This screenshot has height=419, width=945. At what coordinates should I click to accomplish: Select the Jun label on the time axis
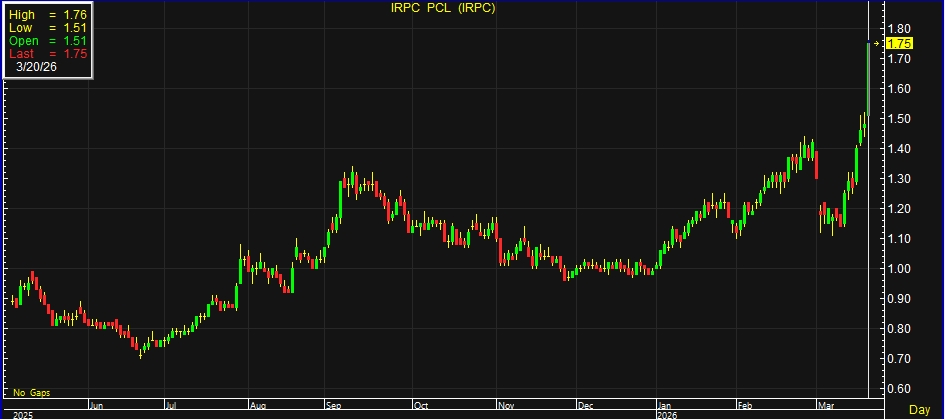(97, 405)
